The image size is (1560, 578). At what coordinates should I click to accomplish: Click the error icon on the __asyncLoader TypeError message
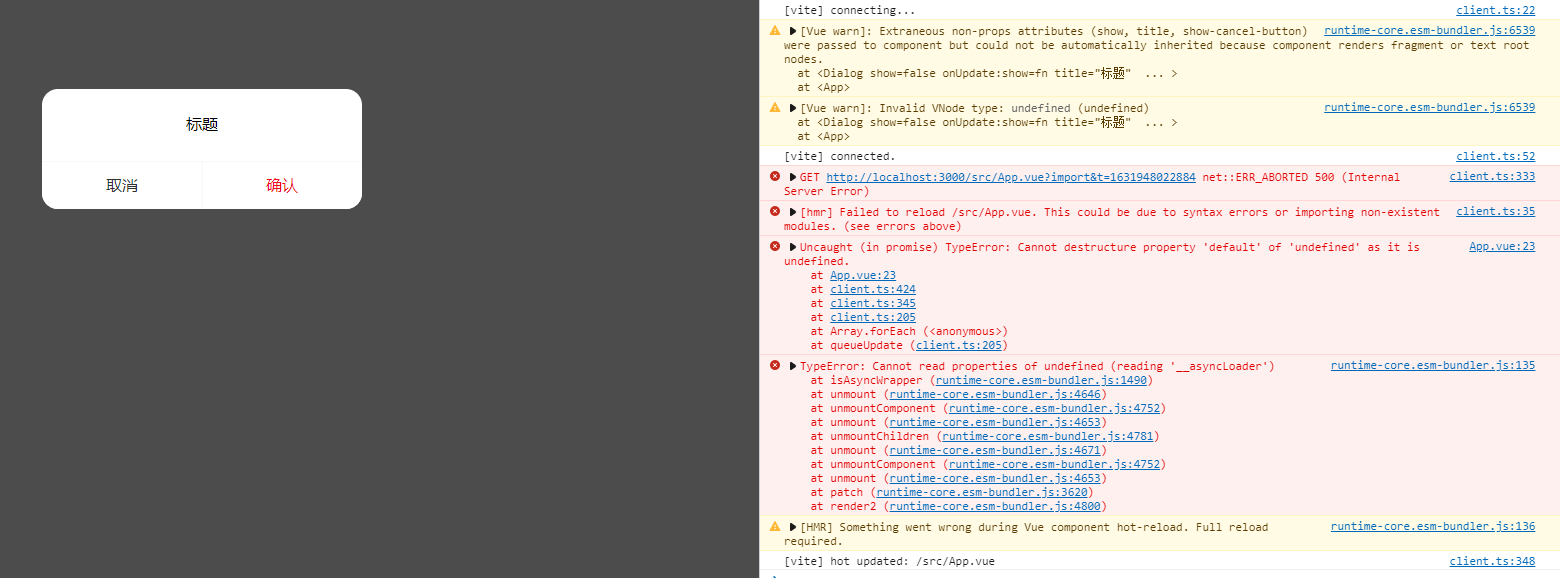pyautogui.click(x=775, y=365)
